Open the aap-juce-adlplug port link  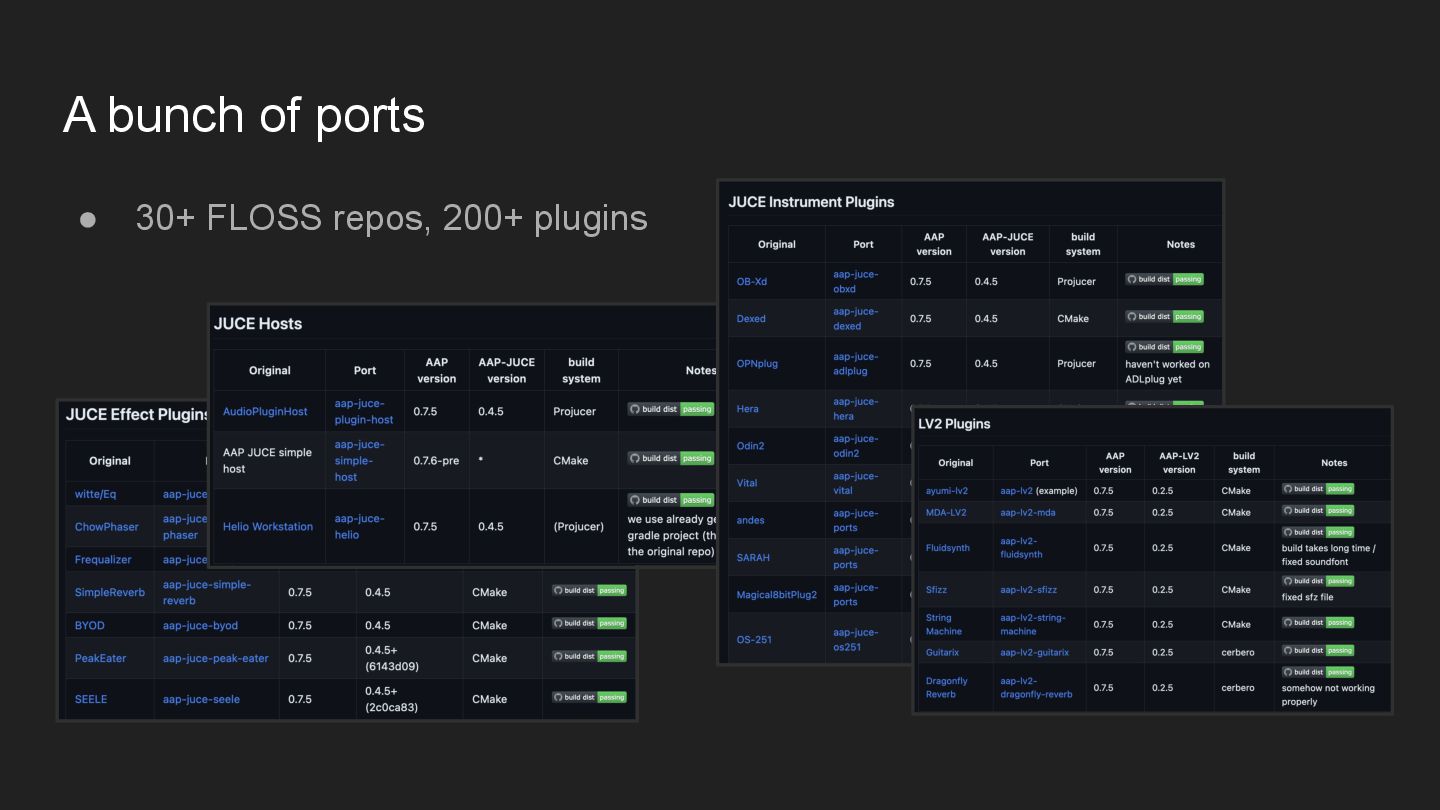(856, 363)
